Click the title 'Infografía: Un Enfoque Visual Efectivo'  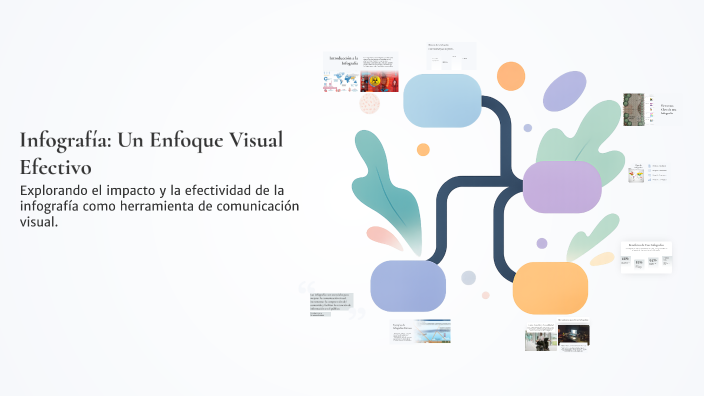[x=151, y=153]
